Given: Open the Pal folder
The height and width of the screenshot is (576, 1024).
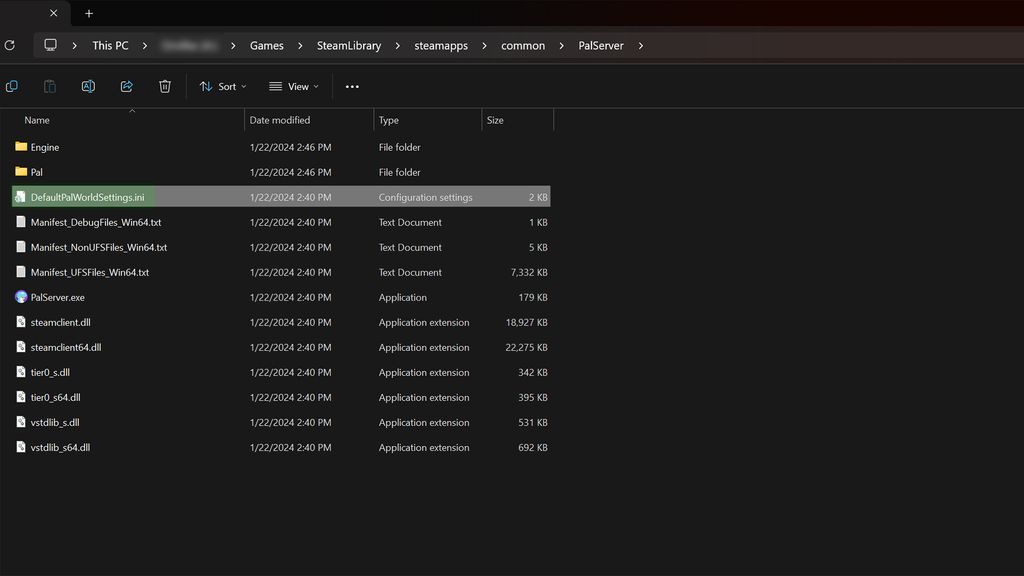Looking at the screenshot, I should (x=39, y=172).
